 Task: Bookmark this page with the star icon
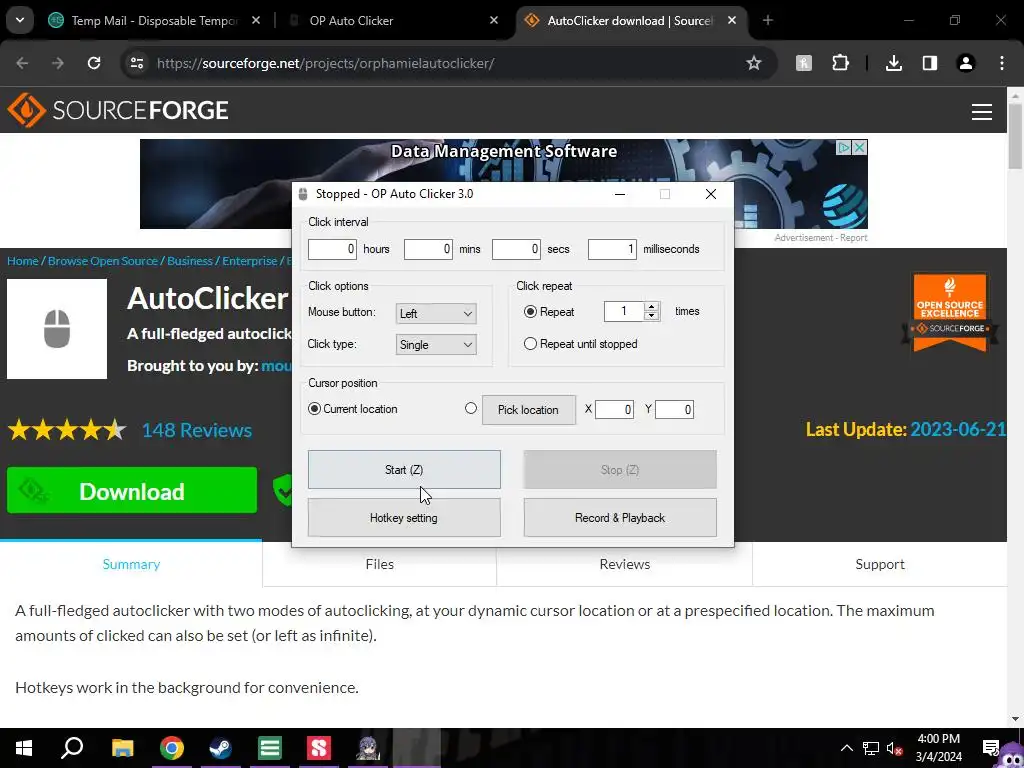(754, 63)
